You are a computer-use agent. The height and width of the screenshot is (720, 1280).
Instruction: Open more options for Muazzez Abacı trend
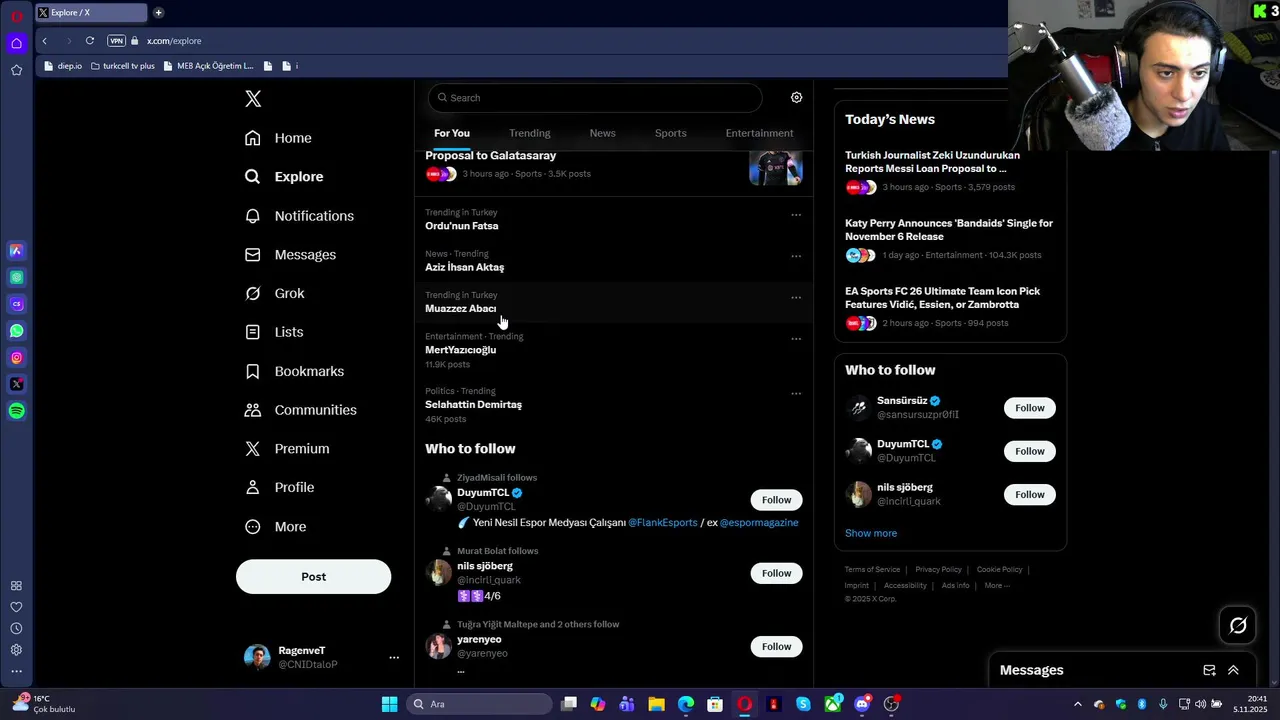click(796, 297)
